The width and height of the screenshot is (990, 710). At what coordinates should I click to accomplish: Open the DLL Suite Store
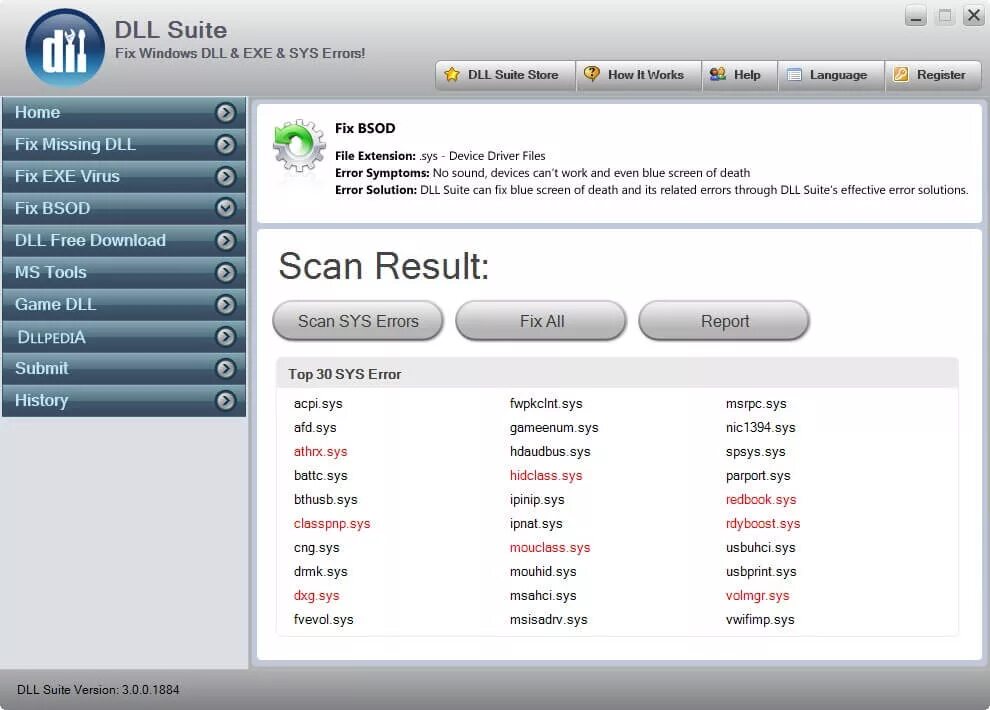point(505,75)
